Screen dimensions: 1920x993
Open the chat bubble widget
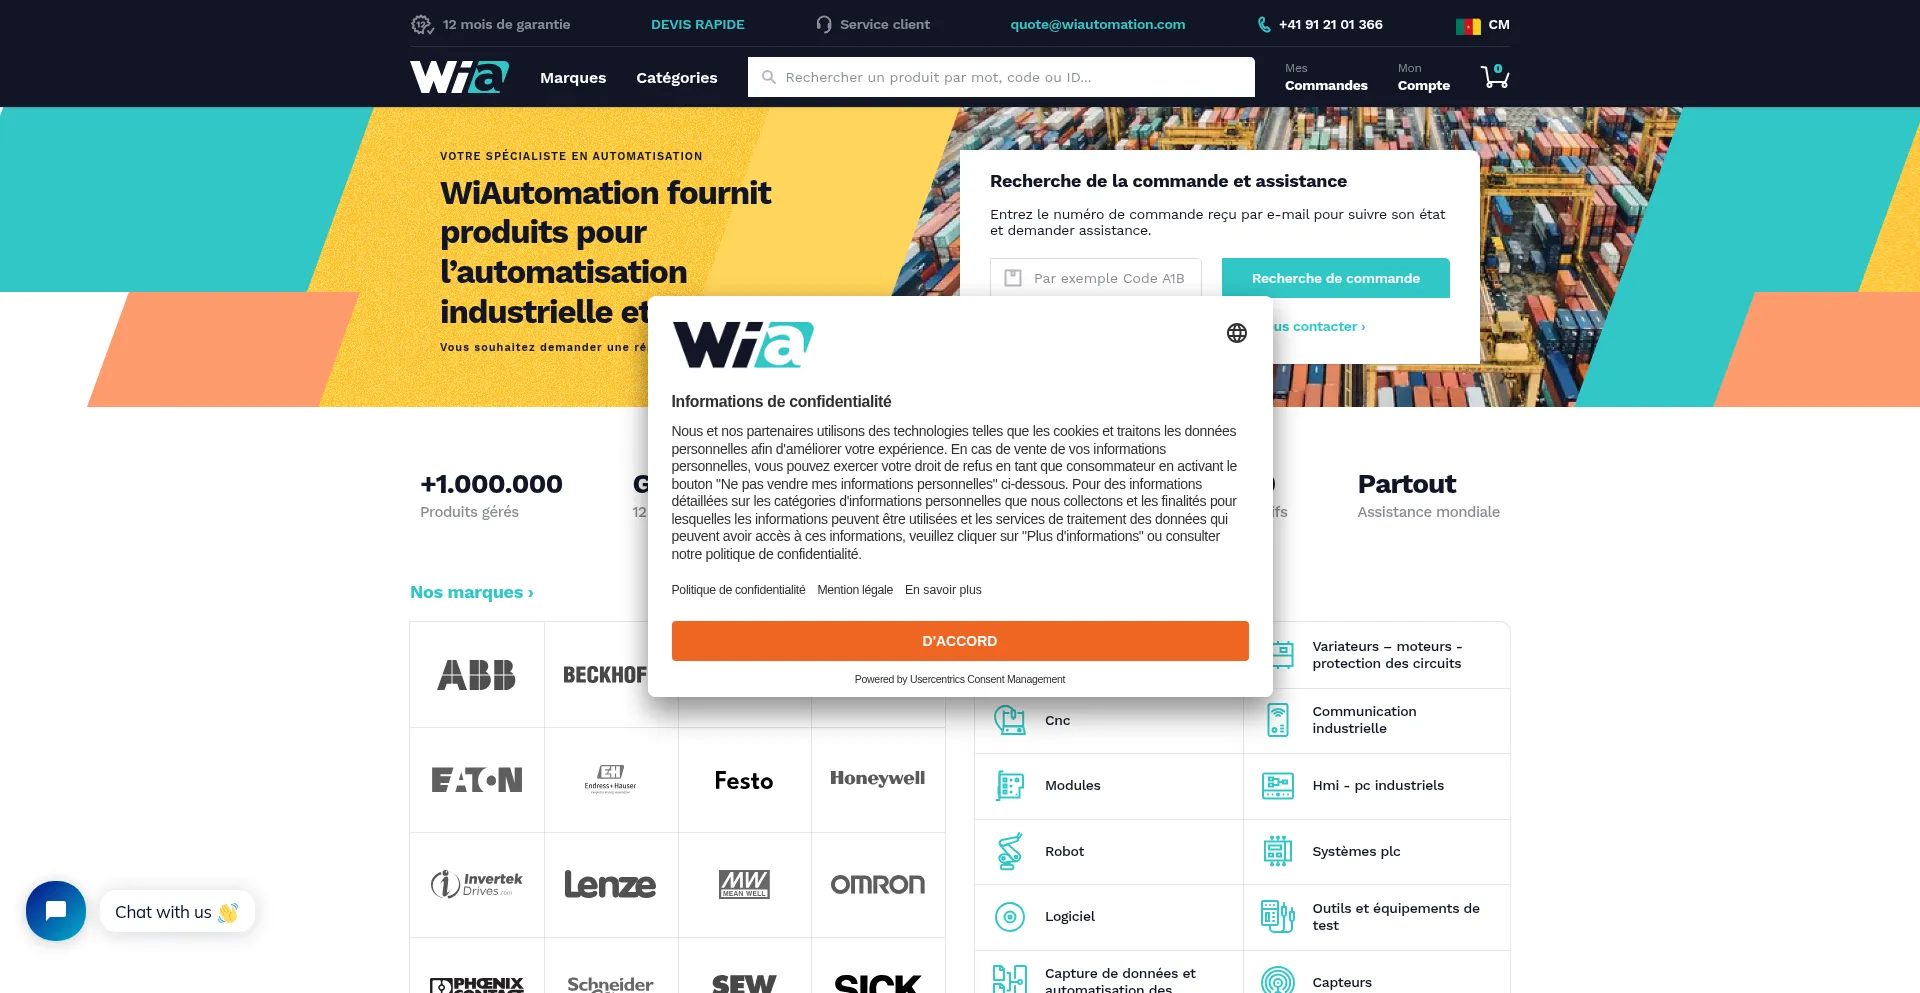click(x=56, y=911)
